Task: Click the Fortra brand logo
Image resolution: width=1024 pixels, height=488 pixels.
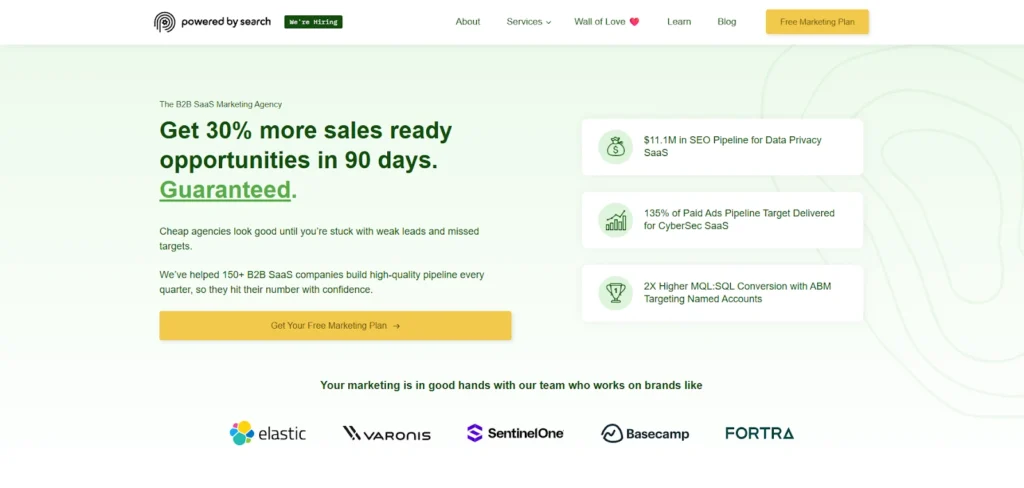Action: point(760,432)
